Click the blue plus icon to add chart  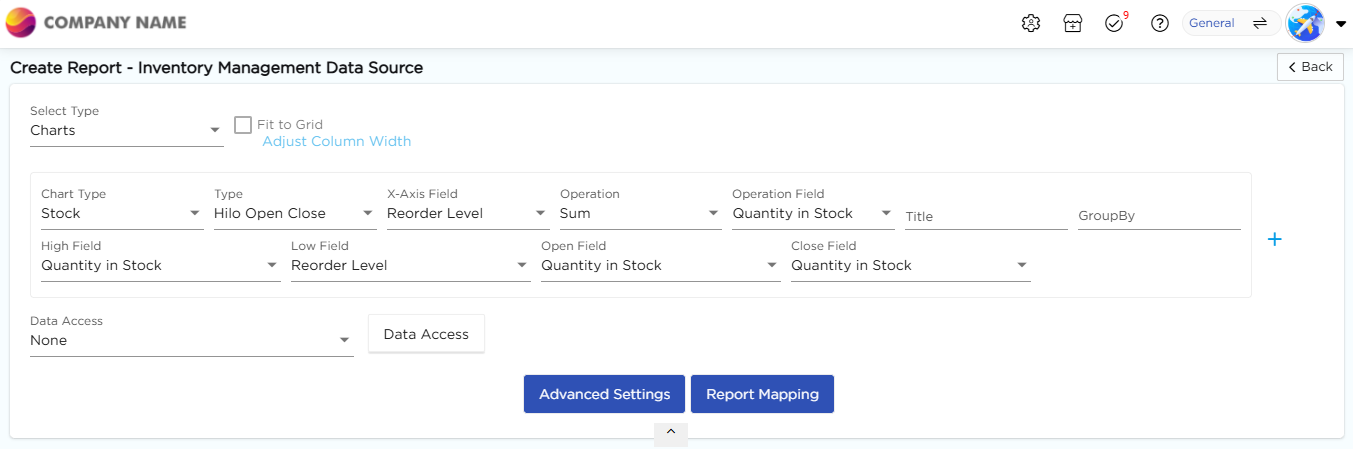(x=1274, y=240)
